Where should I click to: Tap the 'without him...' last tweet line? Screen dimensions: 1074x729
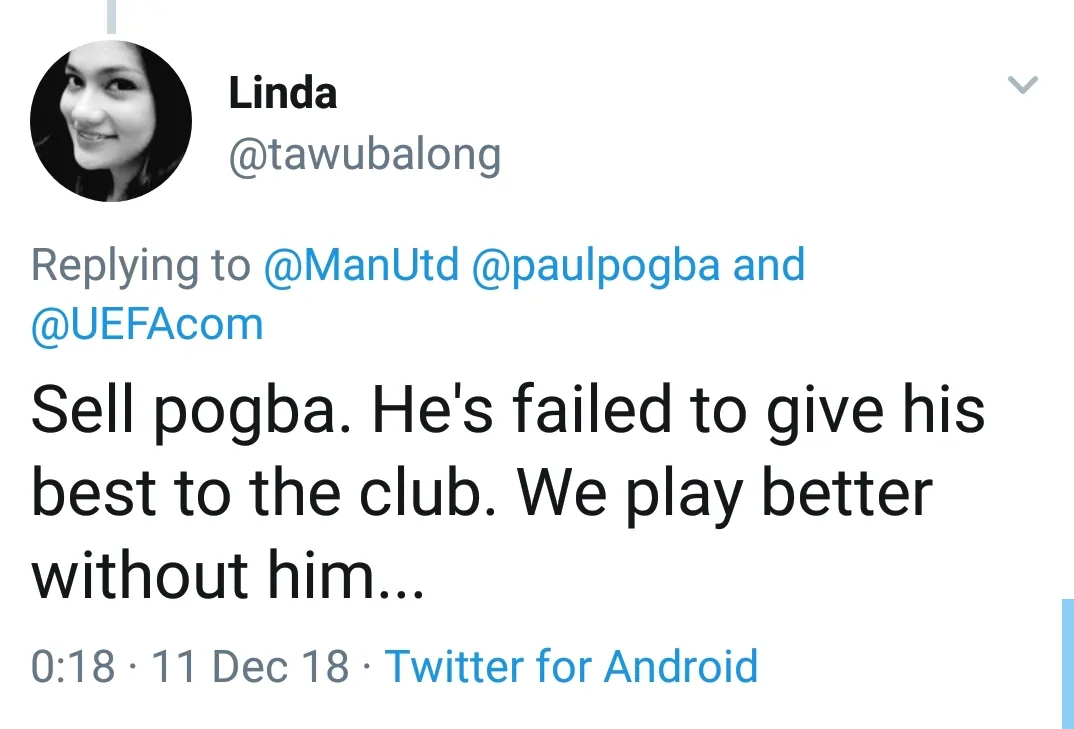pyautogui.click(x=228, y=576)
